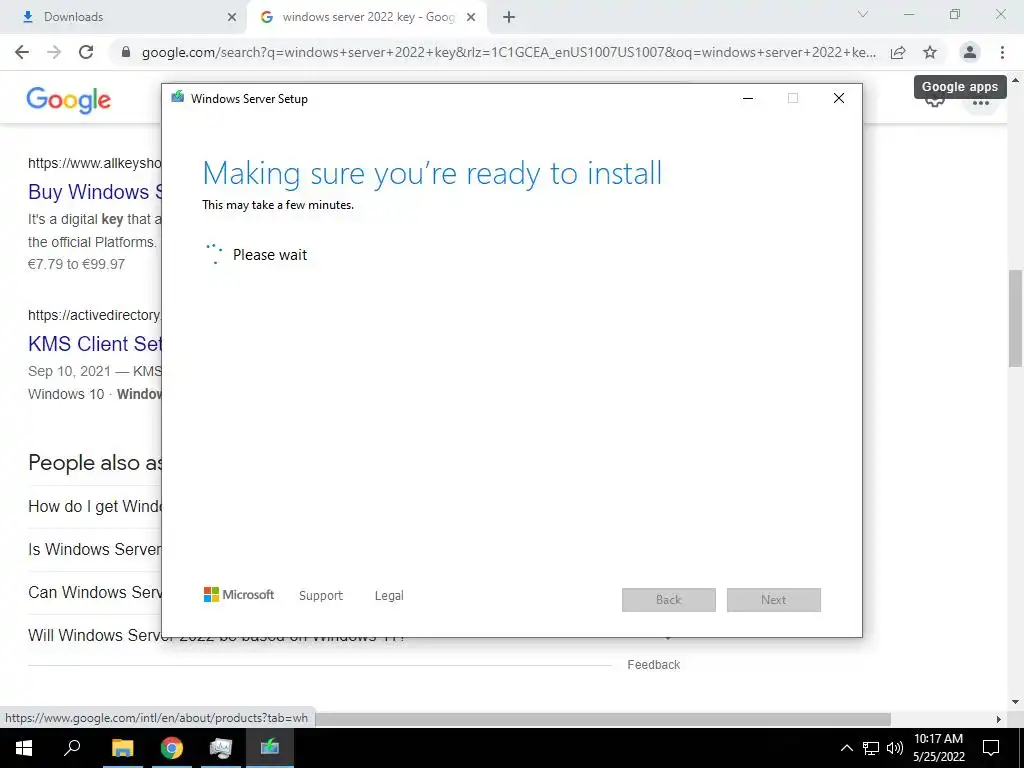Open Legal link in Setup window
The width and height of the screenshot is (1024, 768).
389,596
